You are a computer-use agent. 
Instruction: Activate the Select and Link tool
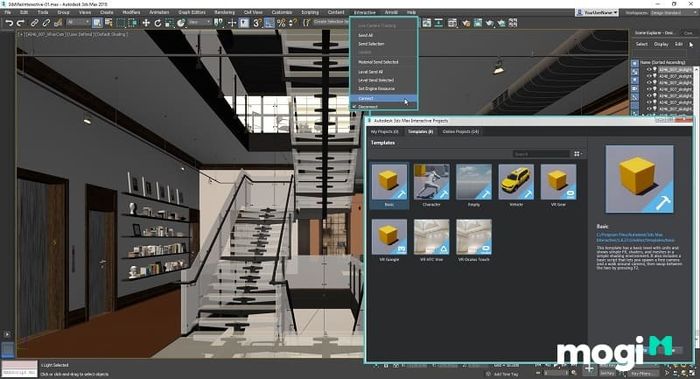[34, 23]
